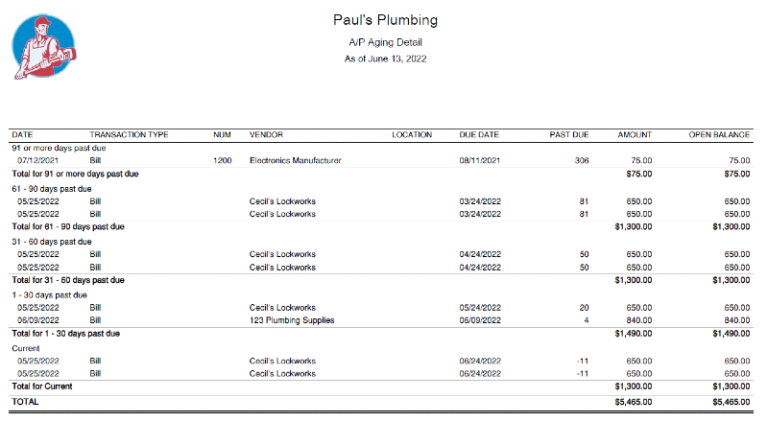The image size is (768, 422).
Task: Open the 123 Plumbing Supplies vendor link
Action: (292, 320)
